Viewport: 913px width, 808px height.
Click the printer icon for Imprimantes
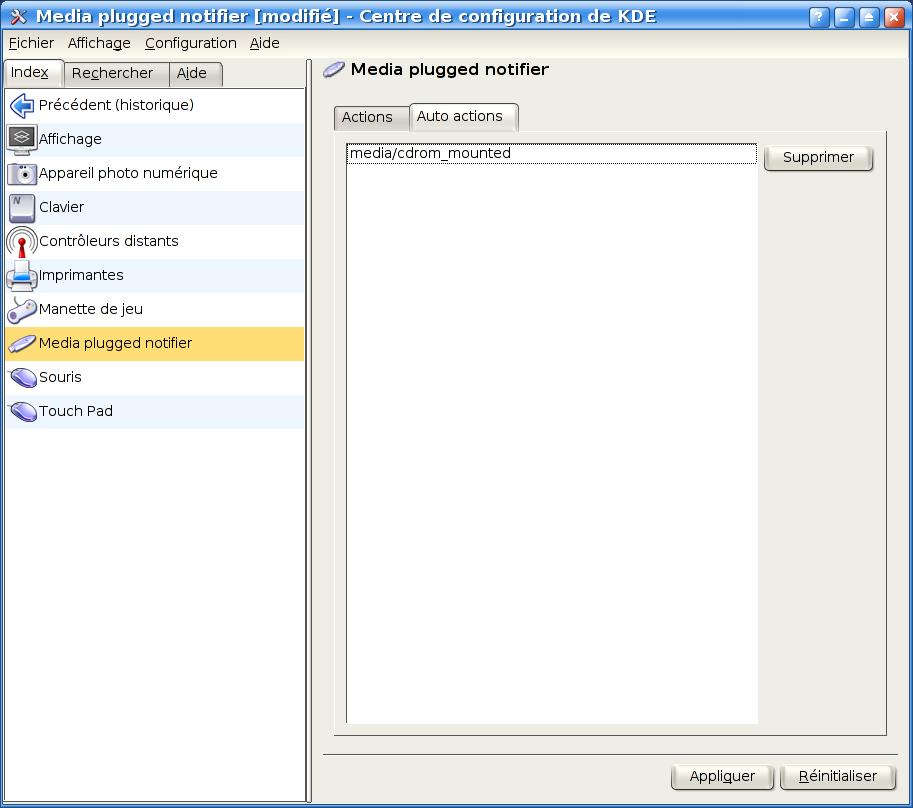click(x=22, y=275)
